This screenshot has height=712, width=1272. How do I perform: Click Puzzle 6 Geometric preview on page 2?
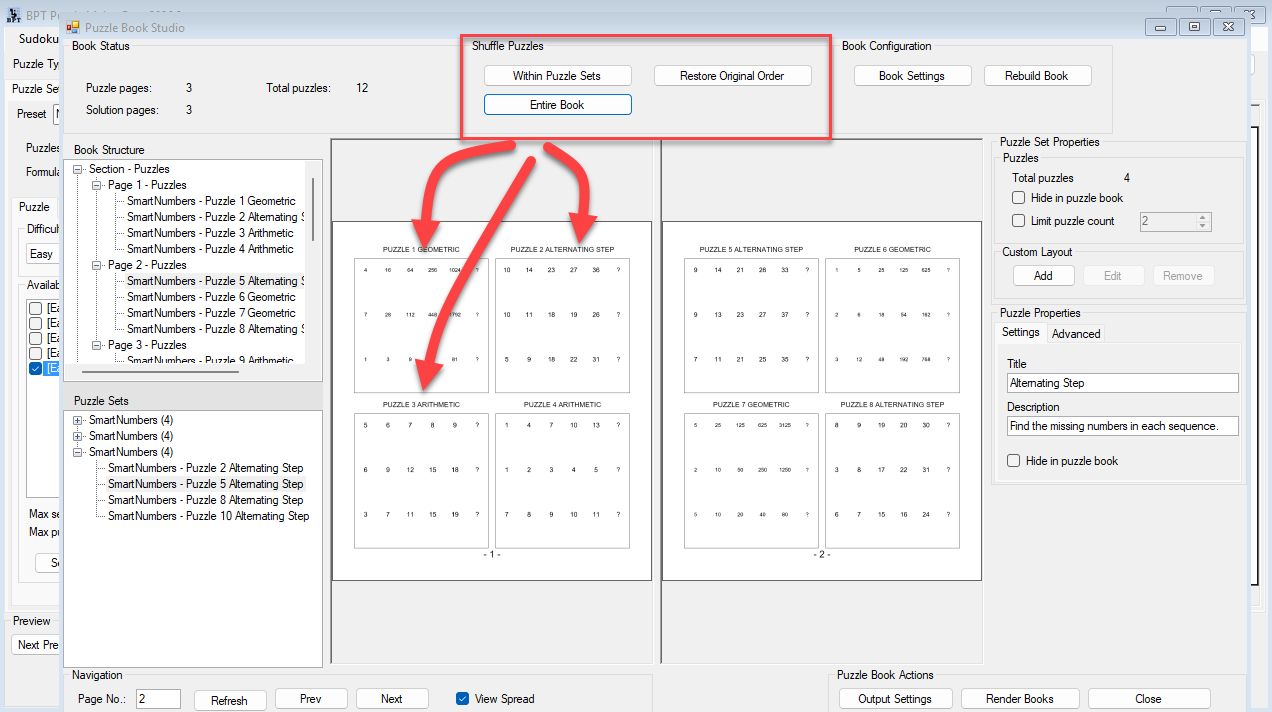[x=892, y=324]
